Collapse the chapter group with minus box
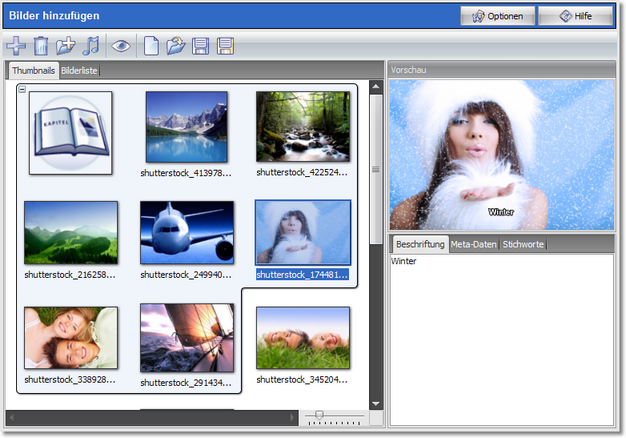 click(x=23, y=90)
